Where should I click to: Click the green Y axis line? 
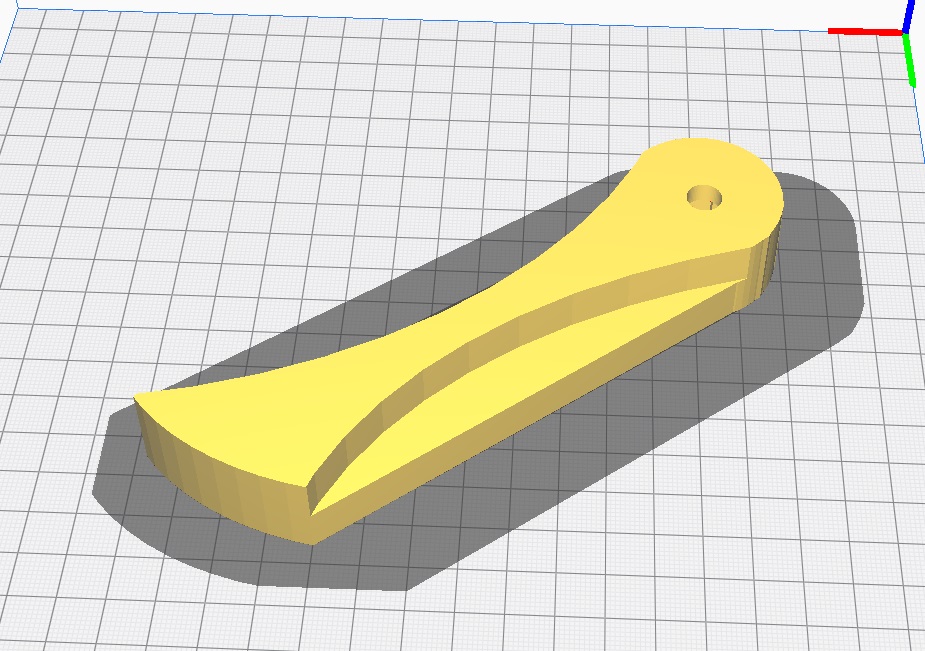(x=910, y=60)
